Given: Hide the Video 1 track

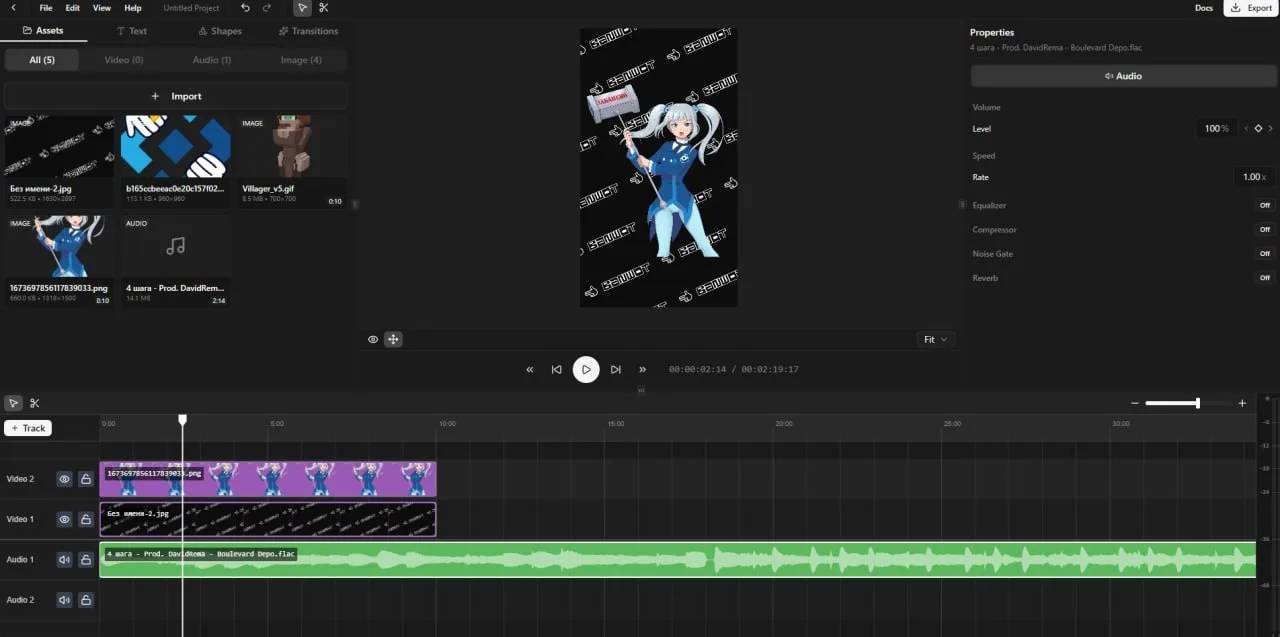Looking at the screenshot, I should (x=64, y=519).
